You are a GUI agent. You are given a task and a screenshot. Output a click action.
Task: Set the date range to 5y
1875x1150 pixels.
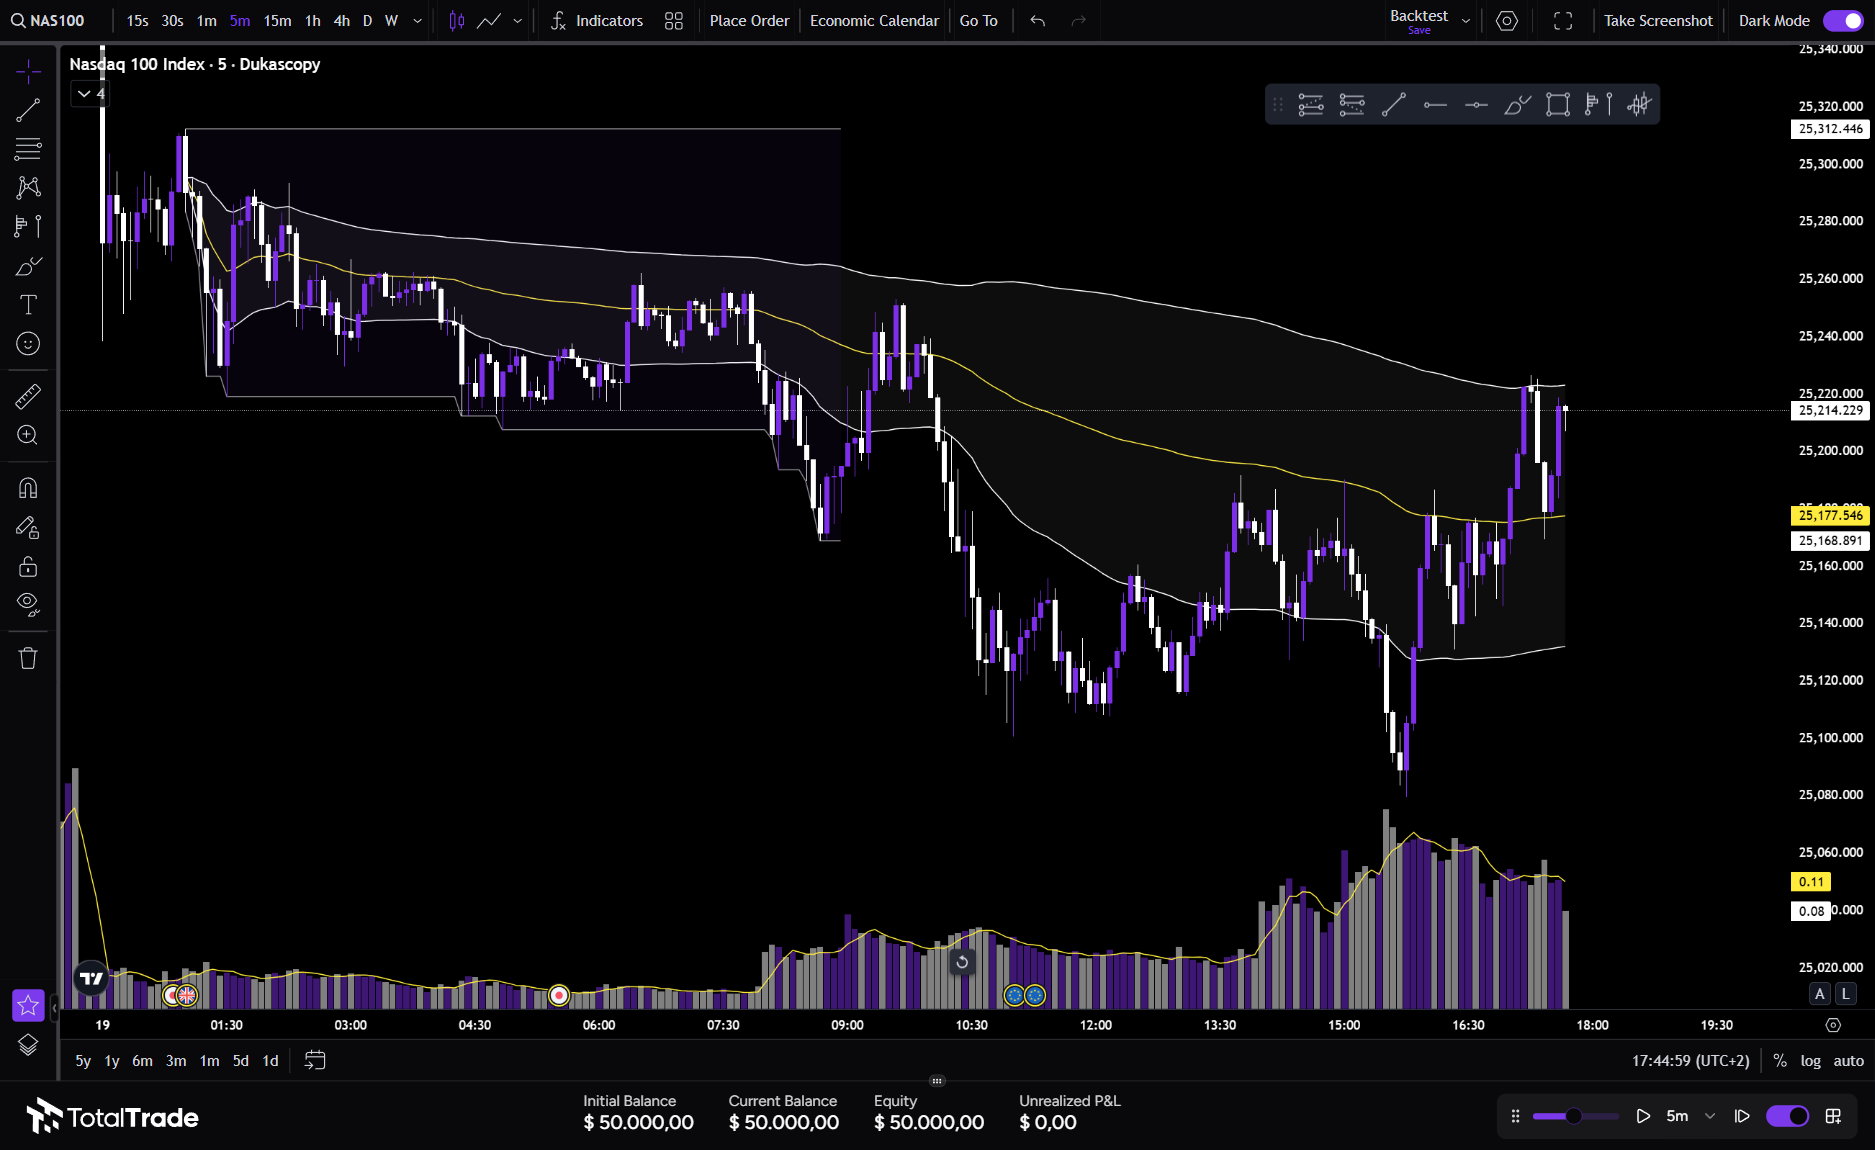[x=83, y=1060]
